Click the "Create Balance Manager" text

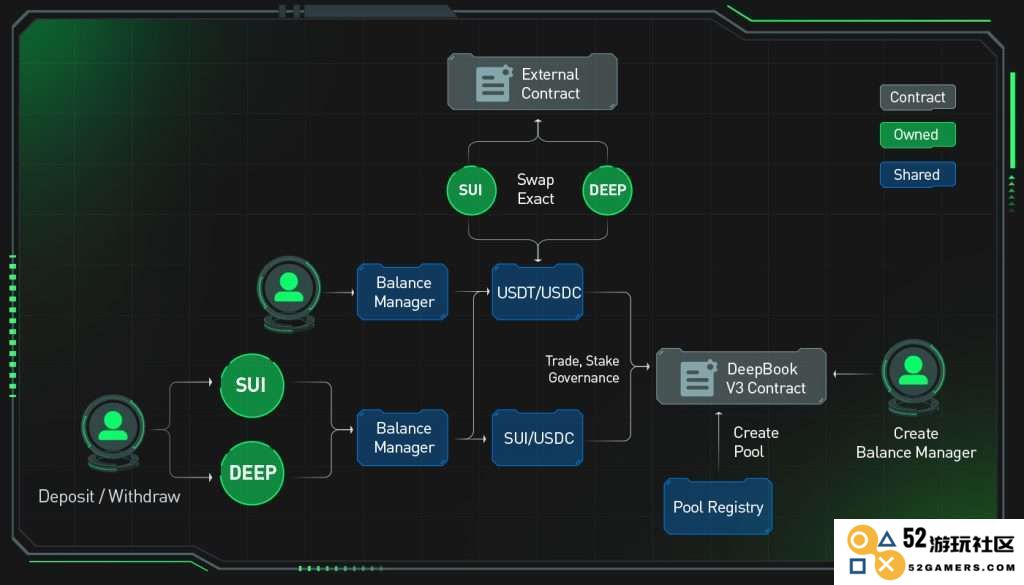click(x=916, y=443)
